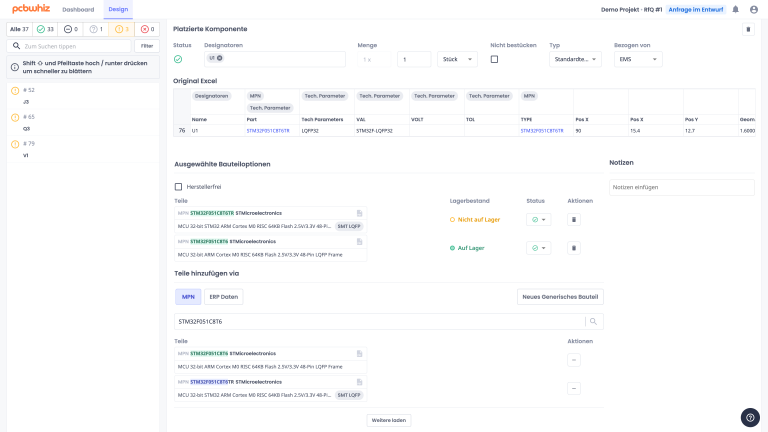Click the Neues Generisches Bauteil button
The image size is (768, 432).
(560, 297)
